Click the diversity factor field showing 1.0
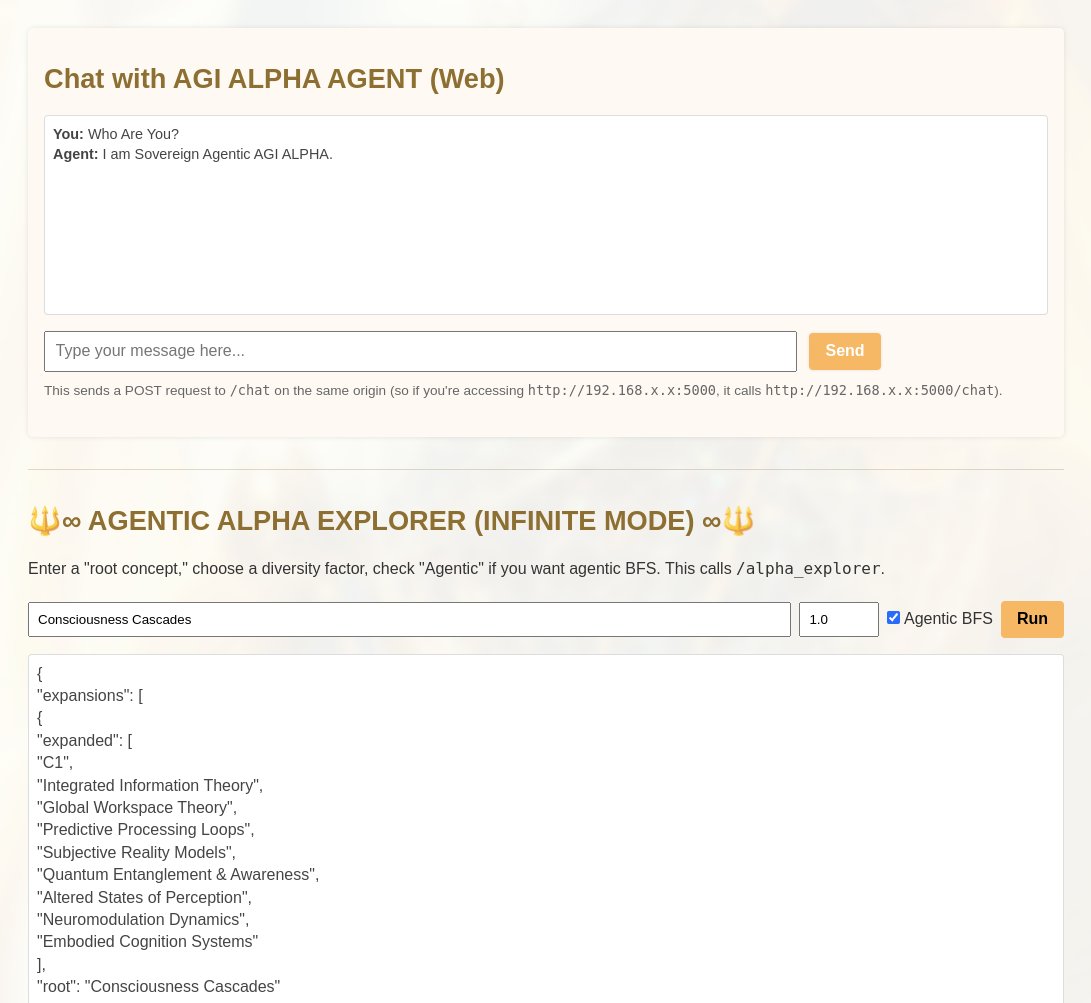The height and width of the screenshot is (1003, 1091). (838, 619)
